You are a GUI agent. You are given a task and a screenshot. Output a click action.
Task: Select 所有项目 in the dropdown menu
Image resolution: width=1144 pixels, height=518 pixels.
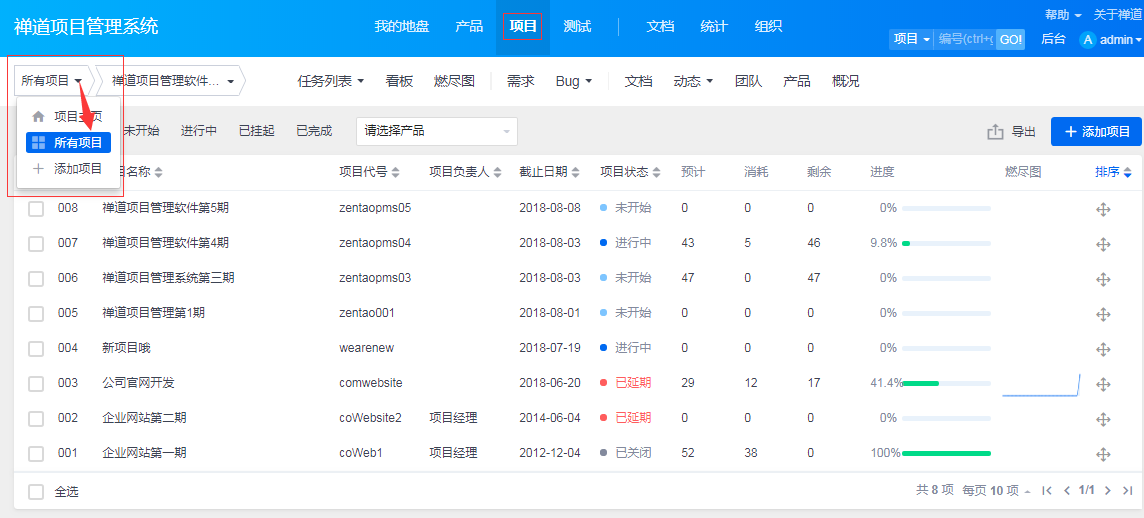coord(68,143)
